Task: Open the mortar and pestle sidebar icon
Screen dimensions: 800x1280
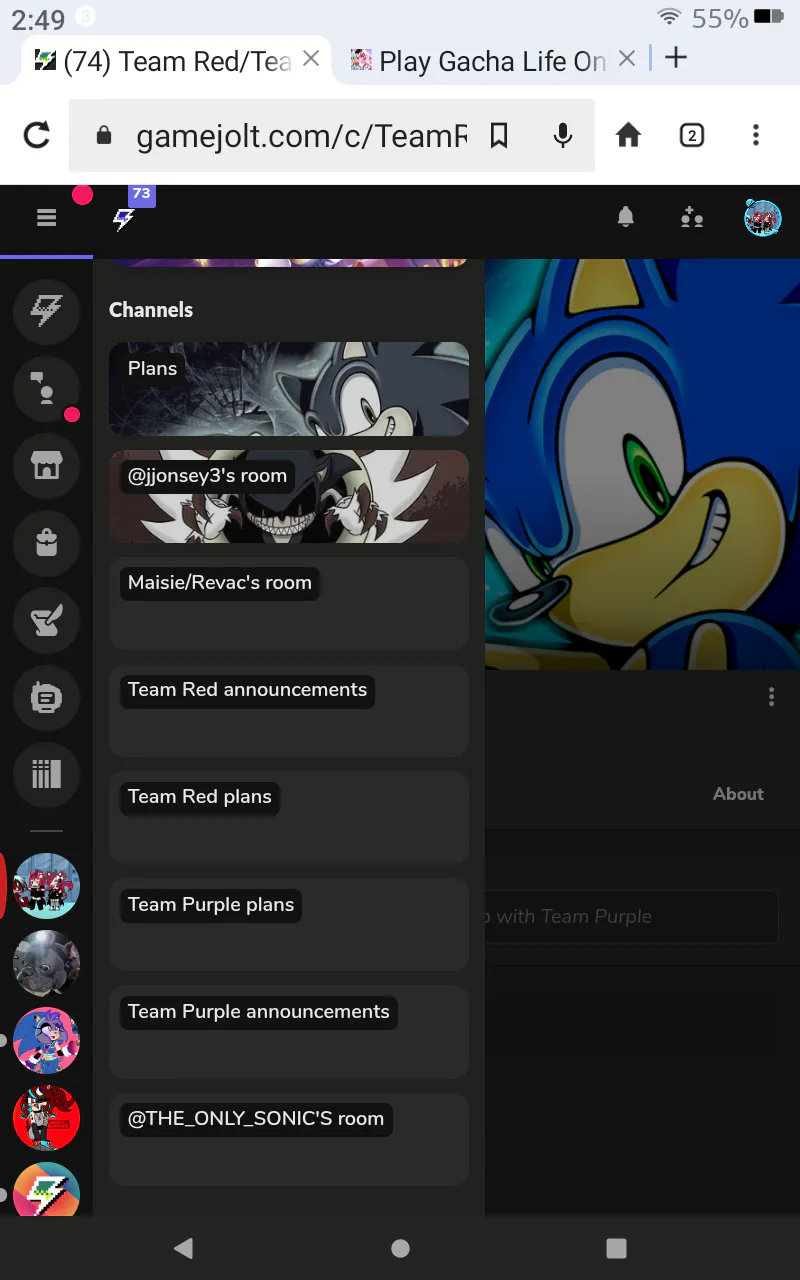Action: (x=46, y=620)
